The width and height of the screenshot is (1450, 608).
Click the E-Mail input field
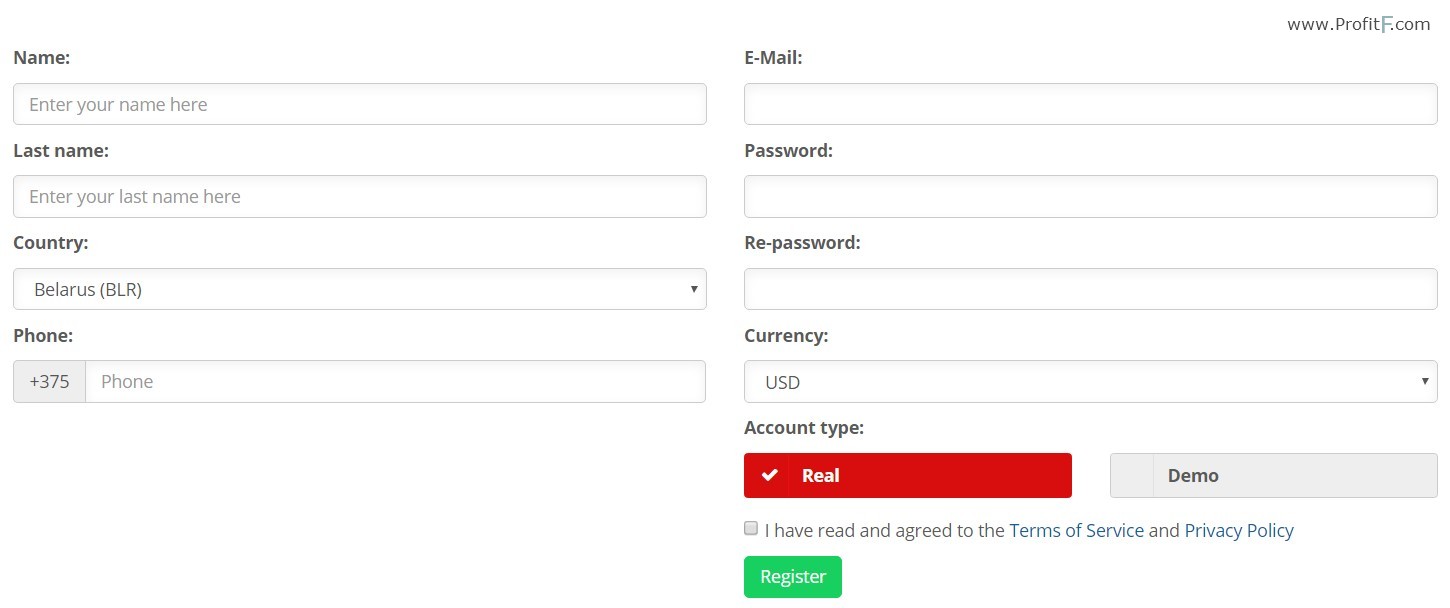pos(1091,104)
